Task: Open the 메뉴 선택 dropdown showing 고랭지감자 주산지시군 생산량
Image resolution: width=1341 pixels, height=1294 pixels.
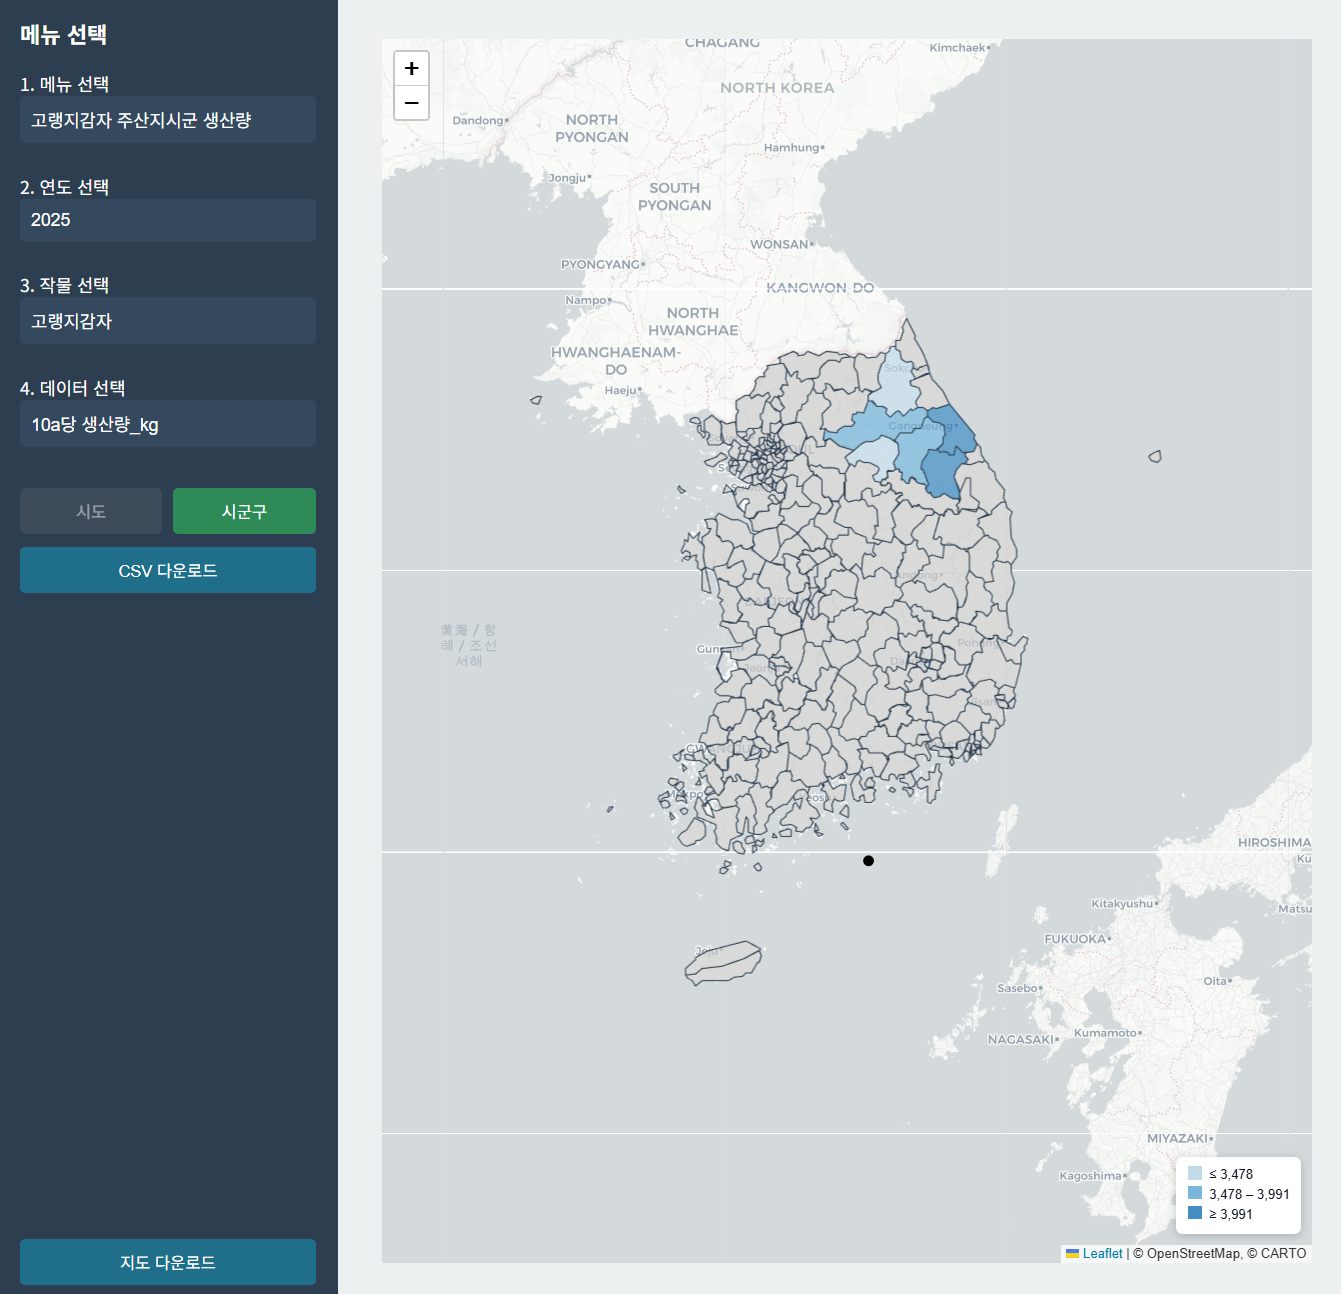Action: (x=167, y=120)
